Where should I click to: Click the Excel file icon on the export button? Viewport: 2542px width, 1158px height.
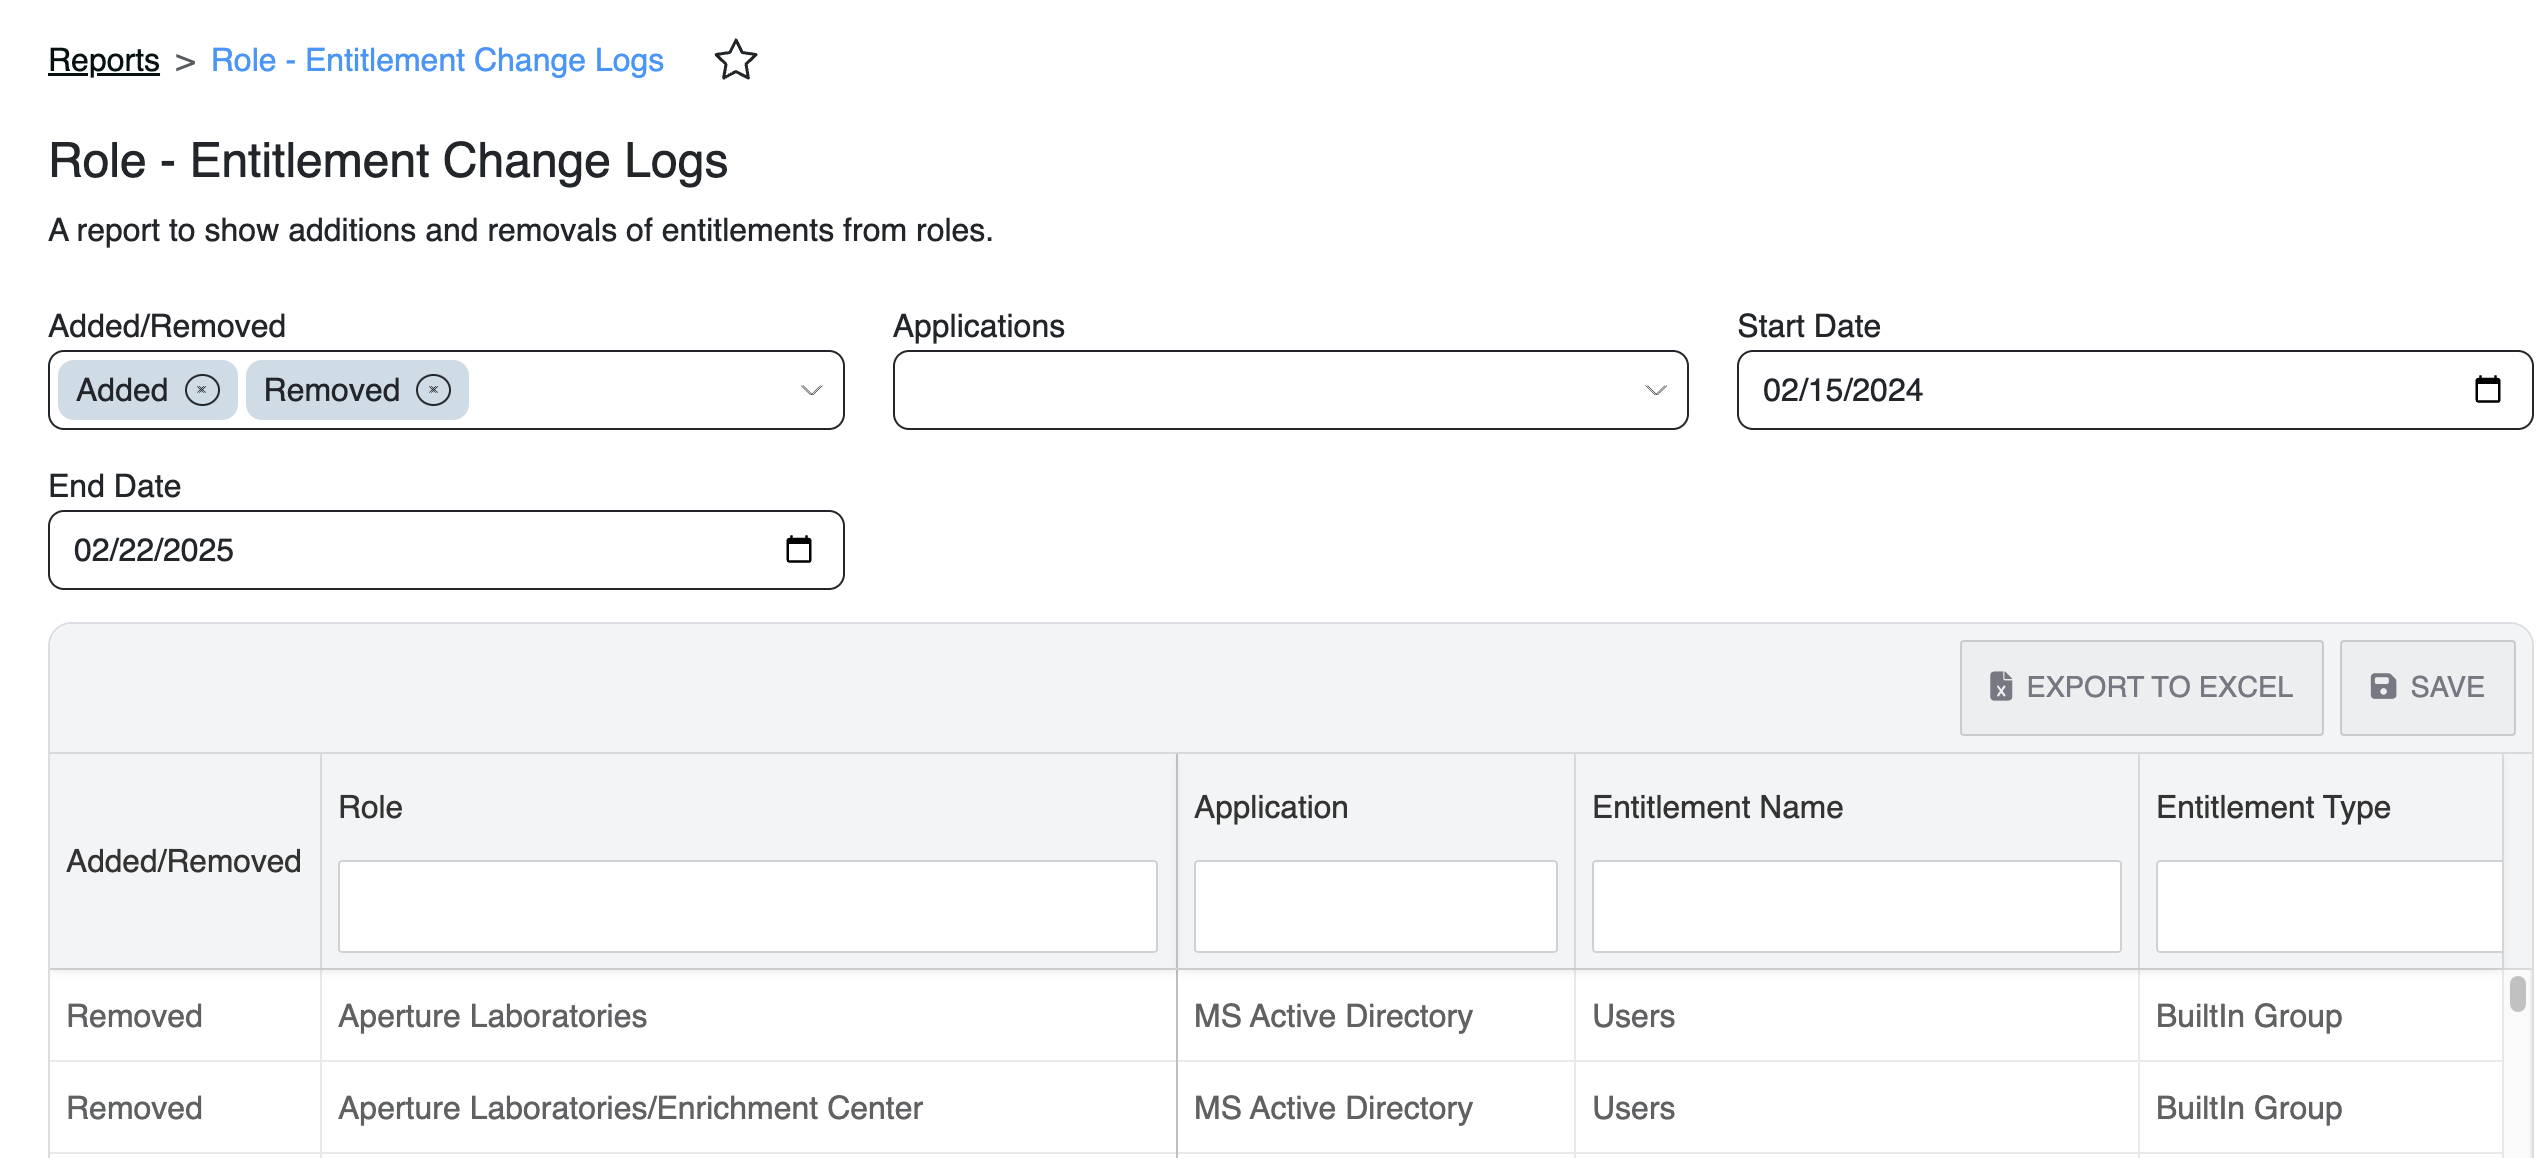click(x=2000, y=687)
